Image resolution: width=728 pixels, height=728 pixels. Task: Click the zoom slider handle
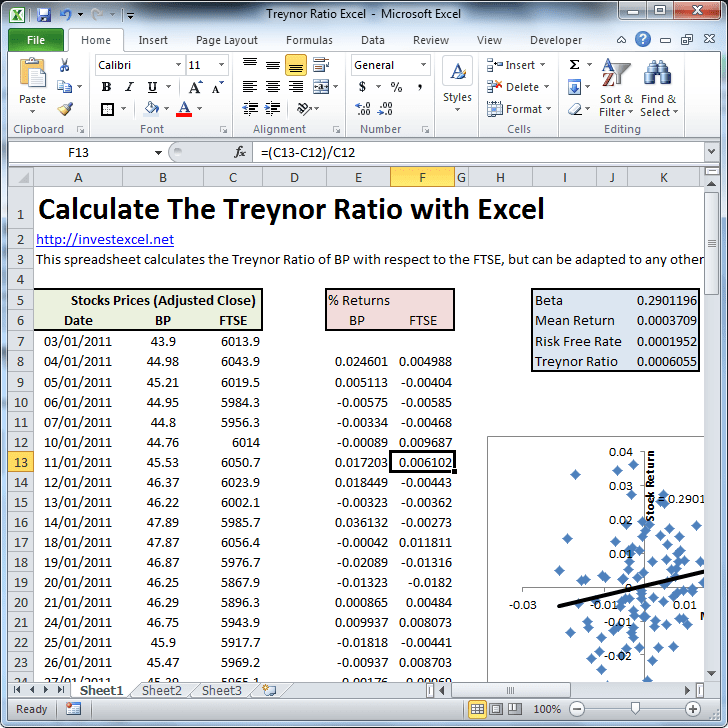tap(635, 708)
